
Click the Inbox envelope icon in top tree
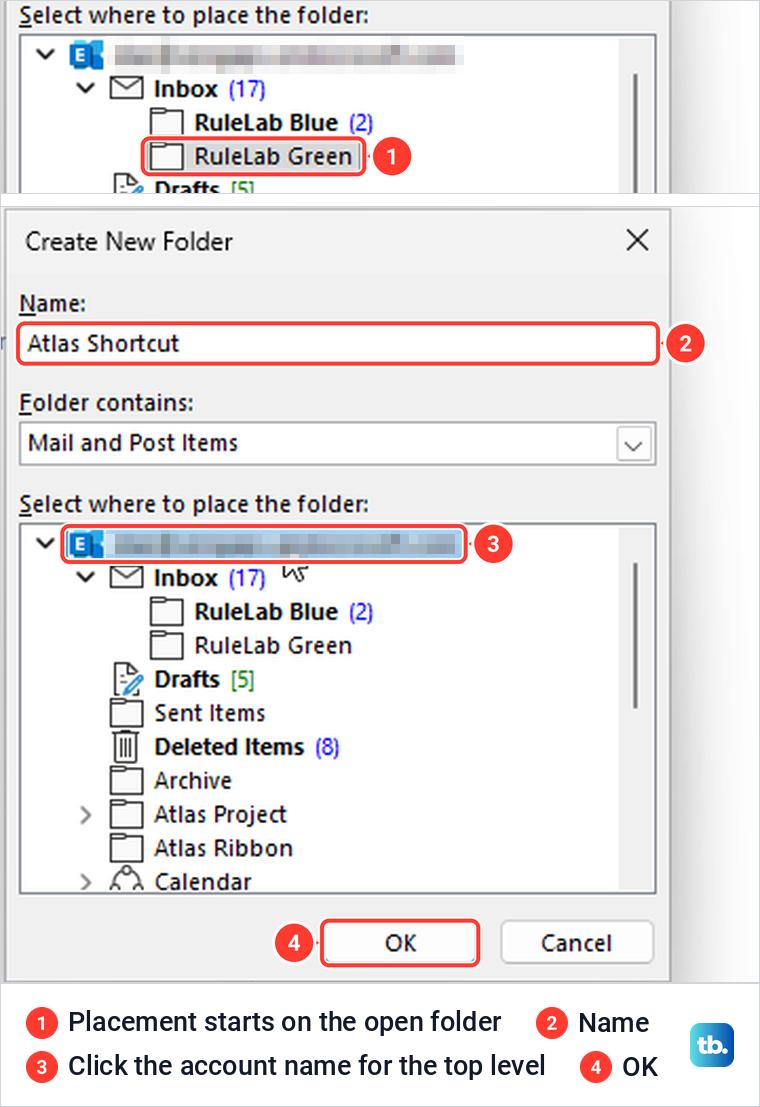click(127, 88)
